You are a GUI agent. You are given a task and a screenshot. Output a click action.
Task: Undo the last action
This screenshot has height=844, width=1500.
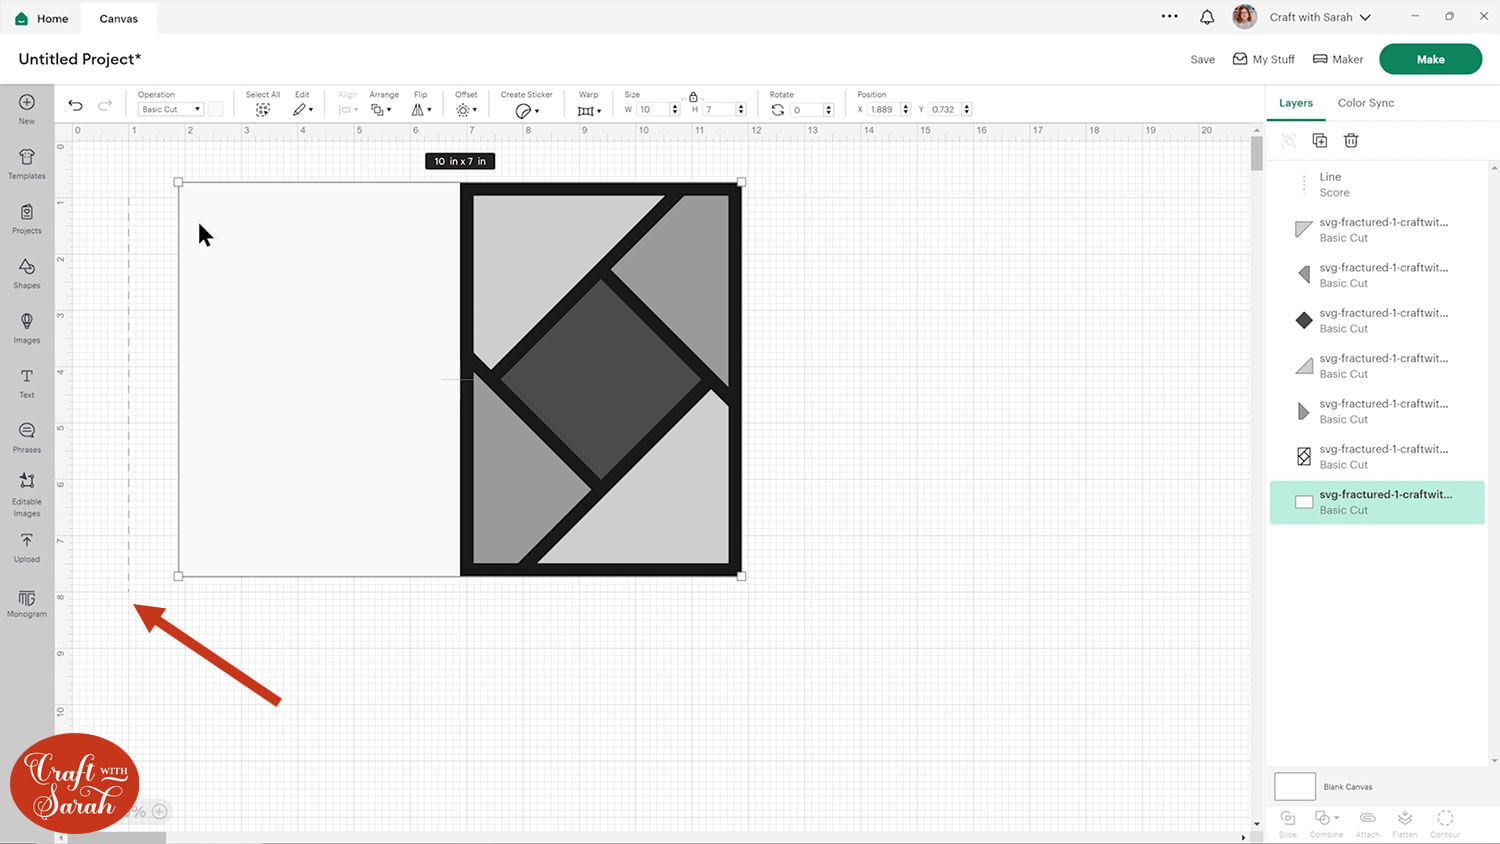click(x=75, y=105)
